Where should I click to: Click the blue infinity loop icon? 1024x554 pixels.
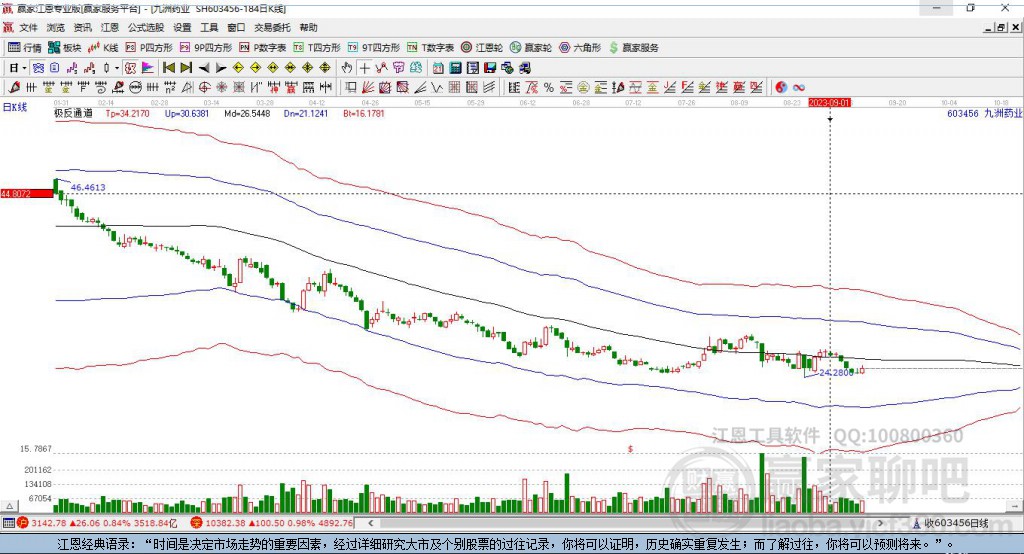799,88
